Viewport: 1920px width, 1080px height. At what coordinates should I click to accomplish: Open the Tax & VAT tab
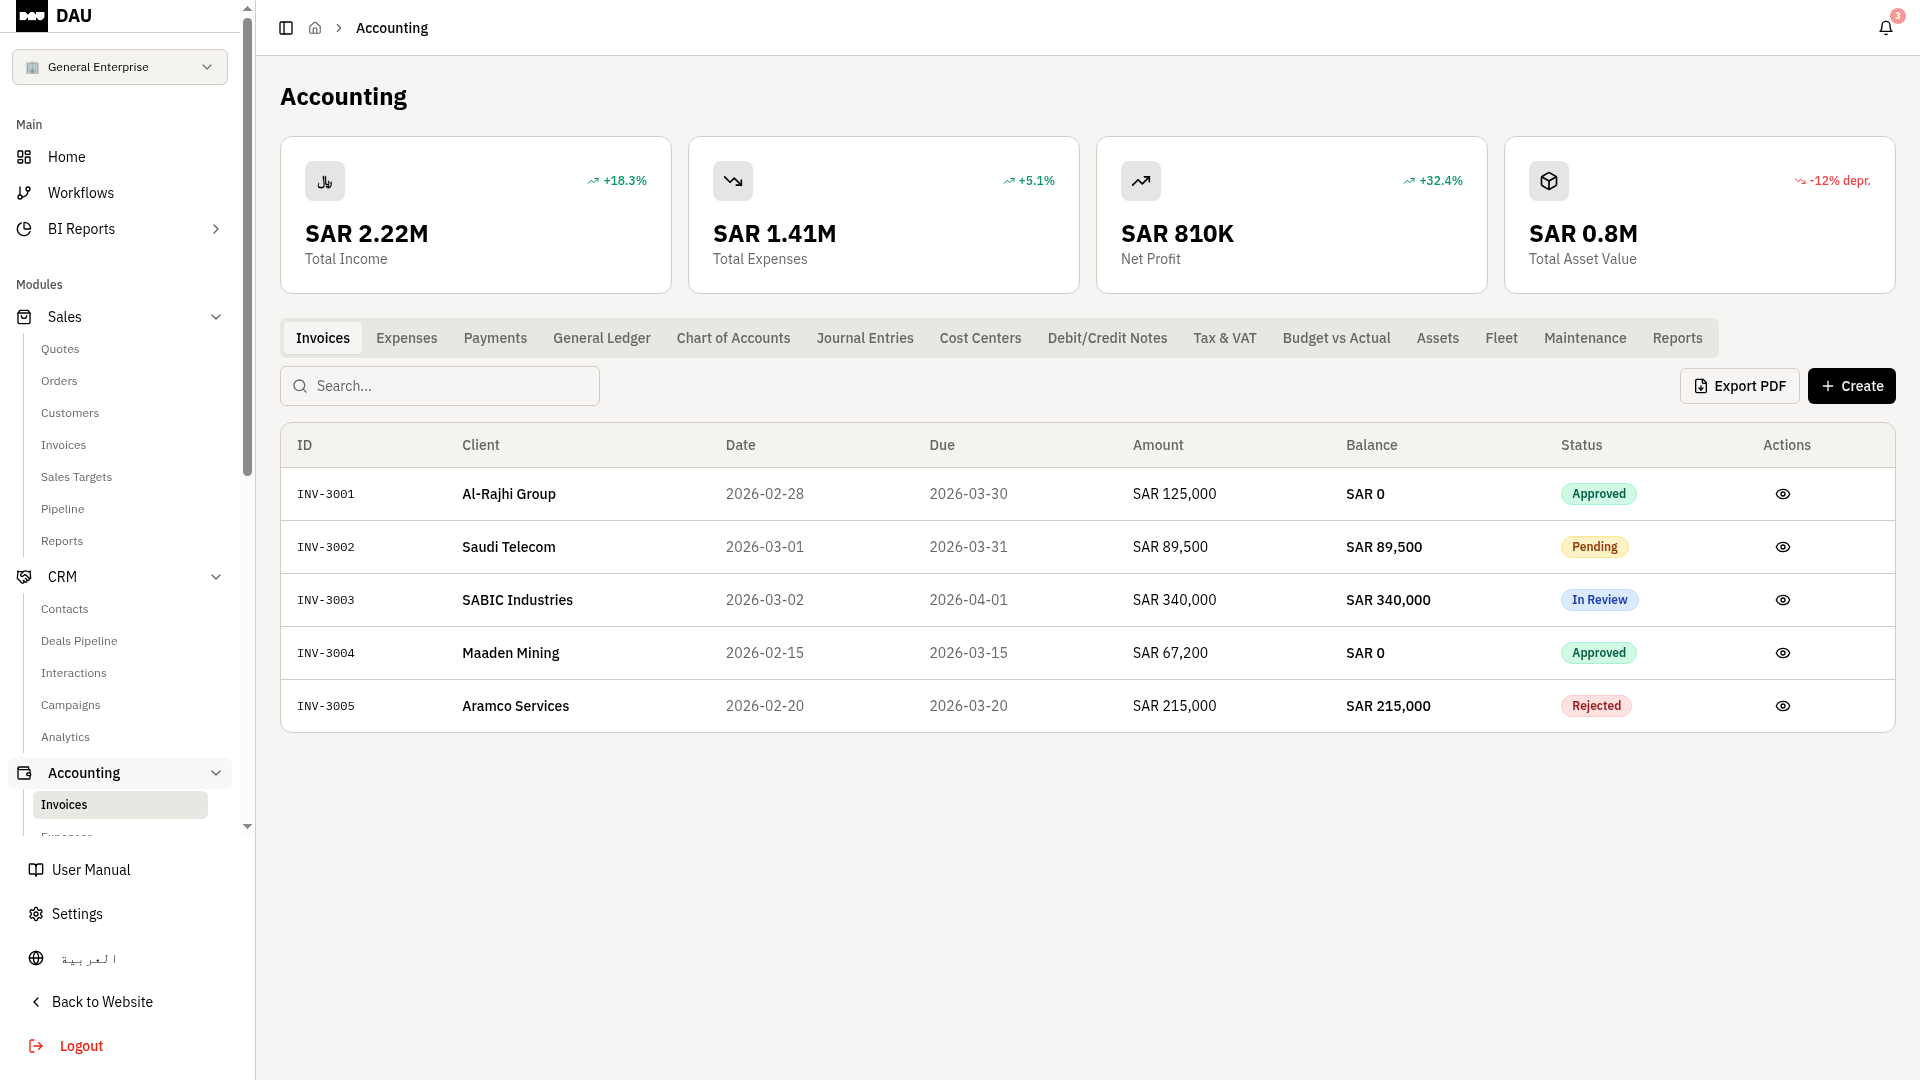pos(1224,338)
